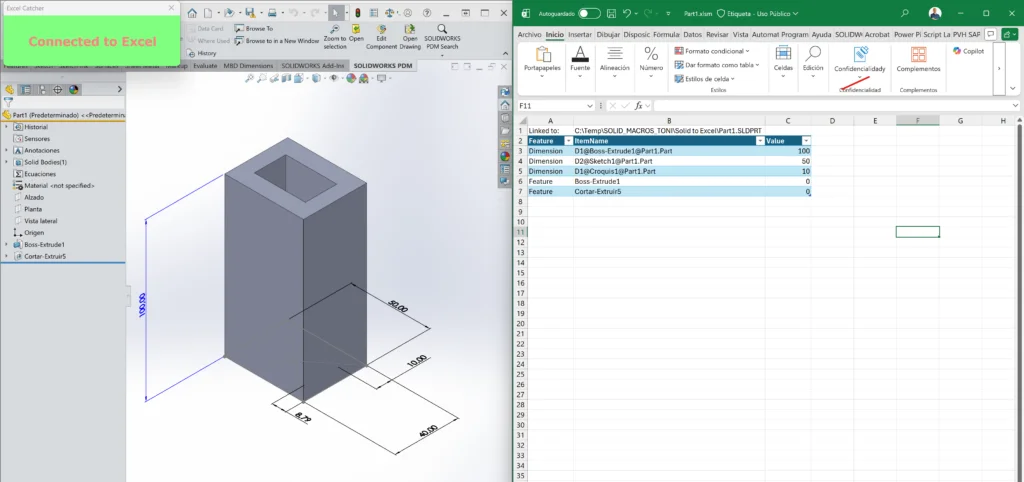Switch to the MBD Dimensions tab
This screenshot has height=482, width=1024.
coord(248,66)
